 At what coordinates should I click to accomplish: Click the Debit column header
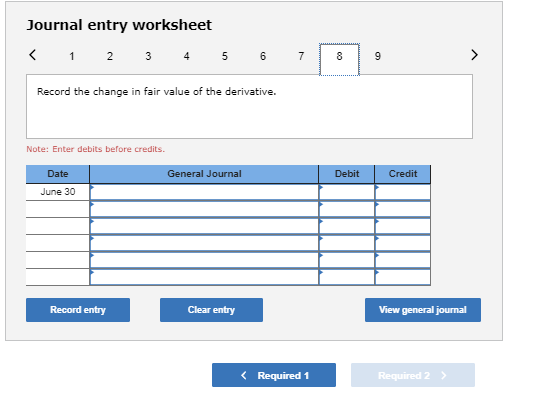coord(347,174)
